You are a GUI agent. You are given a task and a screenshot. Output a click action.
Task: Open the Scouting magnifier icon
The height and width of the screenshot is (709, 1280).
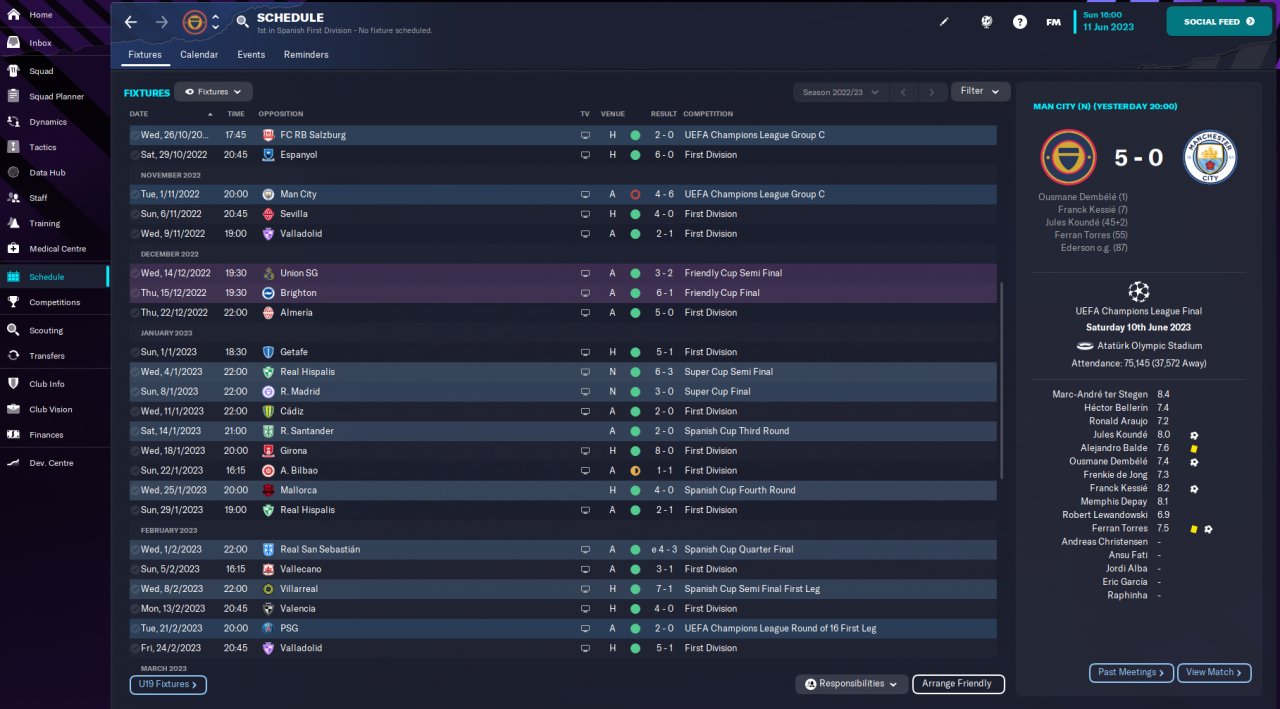(13, 330)
